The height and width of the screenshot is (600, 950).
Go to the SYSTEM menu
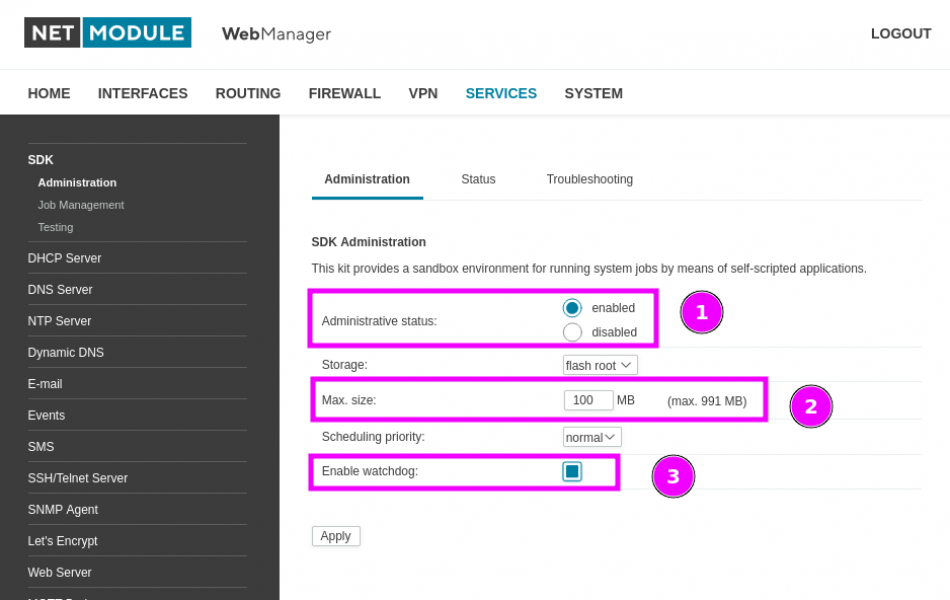point(593,93)
